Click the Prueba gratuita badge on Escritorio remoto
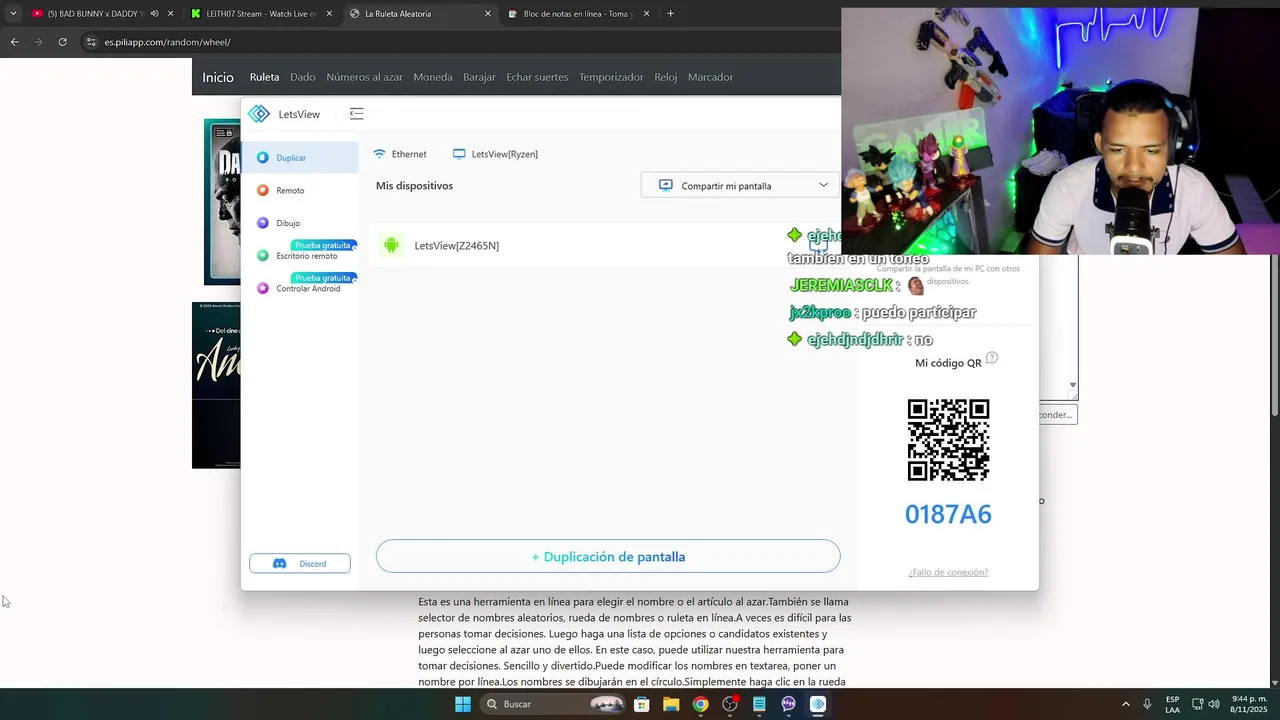 click(323, 245)
